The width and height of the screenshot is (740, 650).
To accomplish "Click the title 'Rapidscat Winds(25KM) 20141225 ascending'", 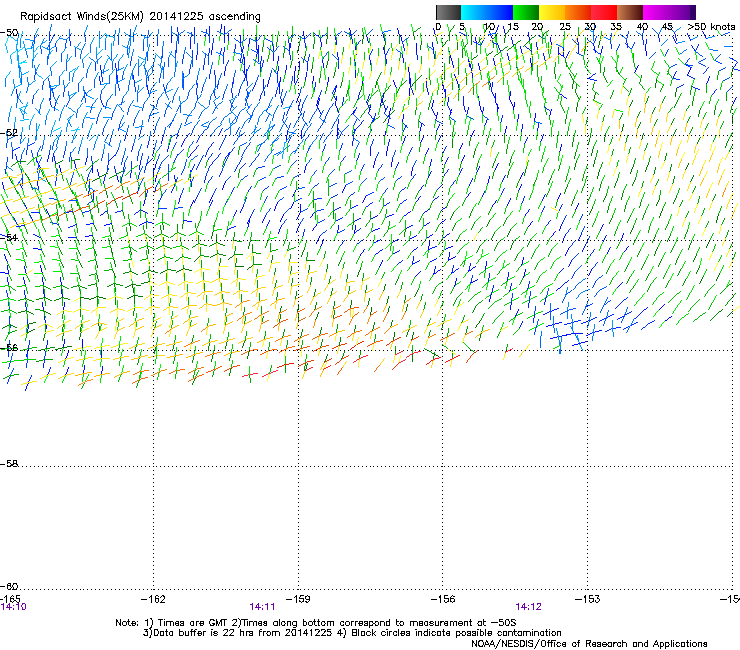I will pos(140,17).
